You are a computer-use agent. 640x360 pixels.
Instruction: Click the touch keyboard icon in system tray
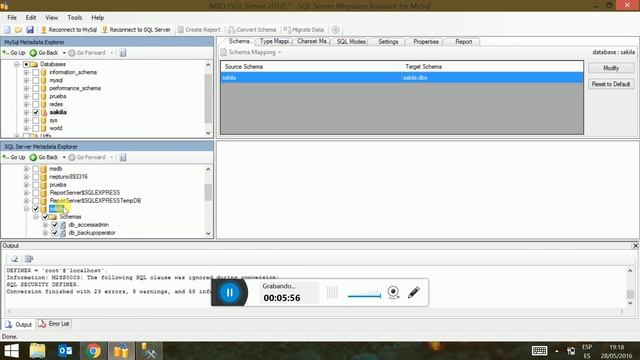pyautogui.click(x=540, y=351)
